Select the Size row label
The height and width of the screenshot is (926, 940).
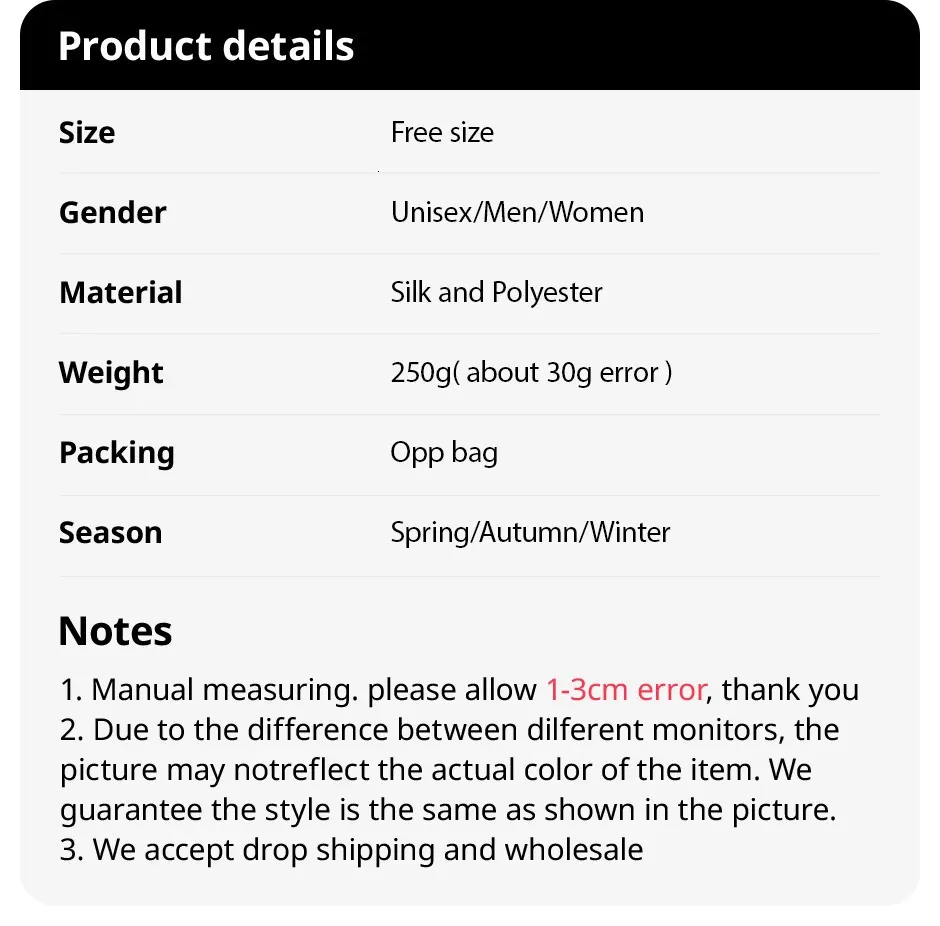coord(87,132)
